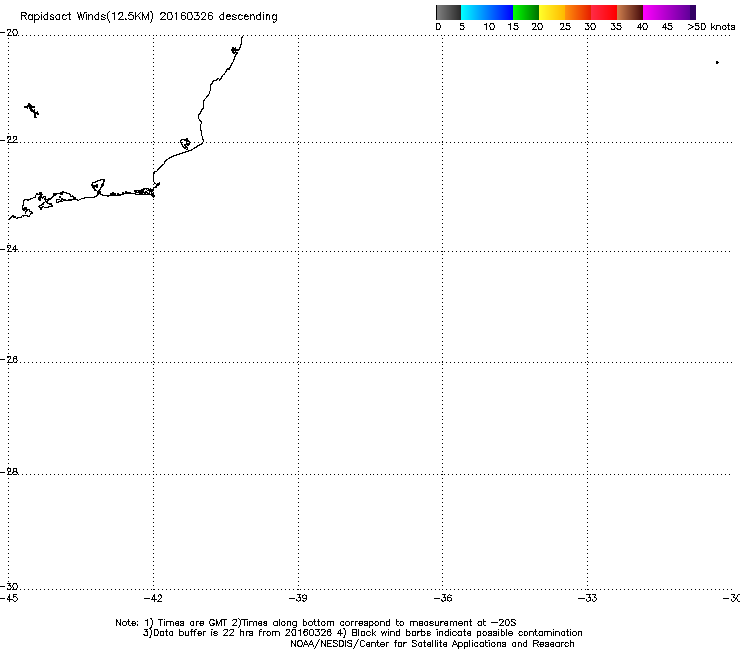The height and width of the screenshot is (650, 740).
Task: Click the note line 'Times are GMT'
Action: pyautogui.click(x=193, y=623)
